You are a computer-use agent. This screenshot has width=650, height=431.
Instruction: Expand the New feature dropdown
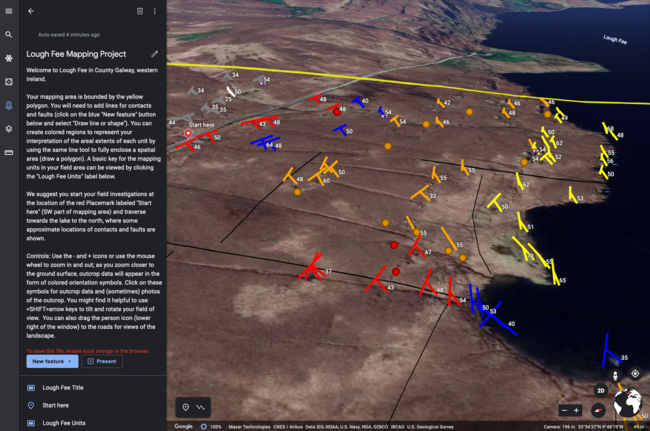pos(52,361)
